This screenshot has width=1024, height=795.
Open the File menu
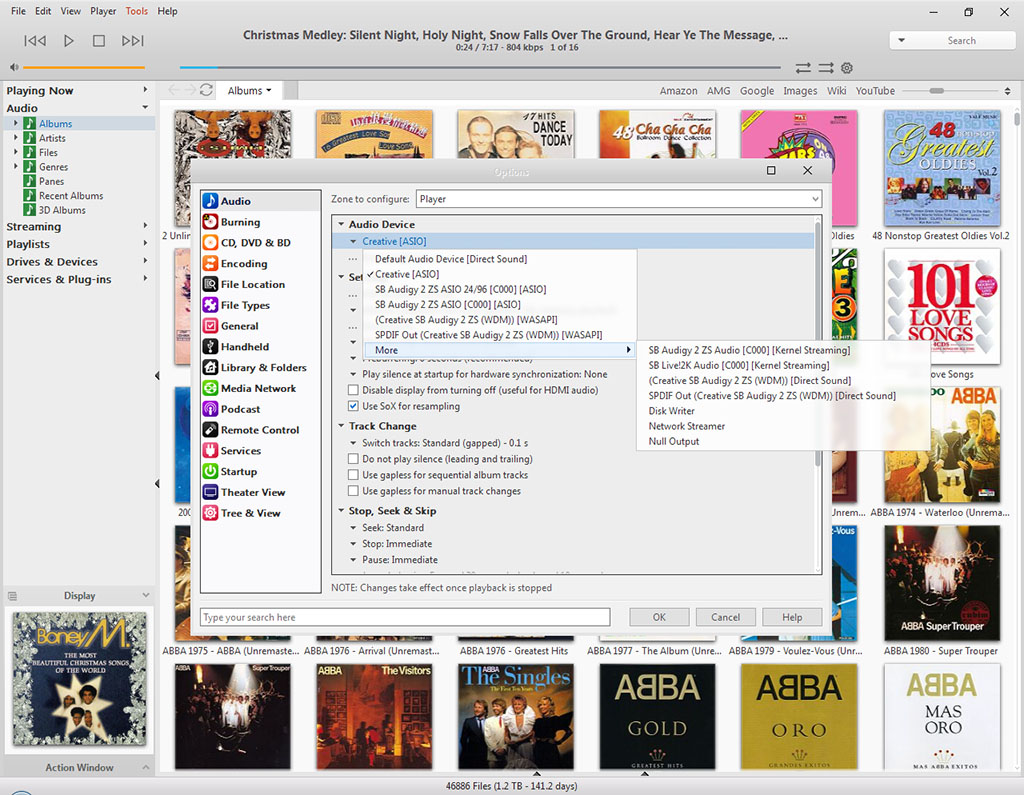(18, 11)
